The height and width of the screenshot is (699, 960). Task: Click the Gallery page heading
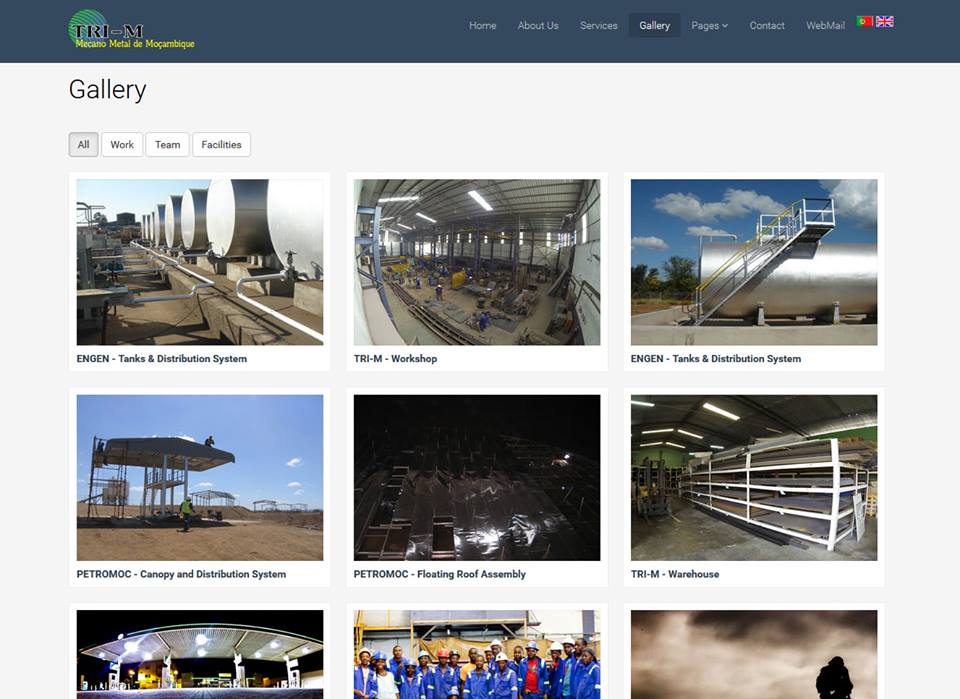(108, 89)
